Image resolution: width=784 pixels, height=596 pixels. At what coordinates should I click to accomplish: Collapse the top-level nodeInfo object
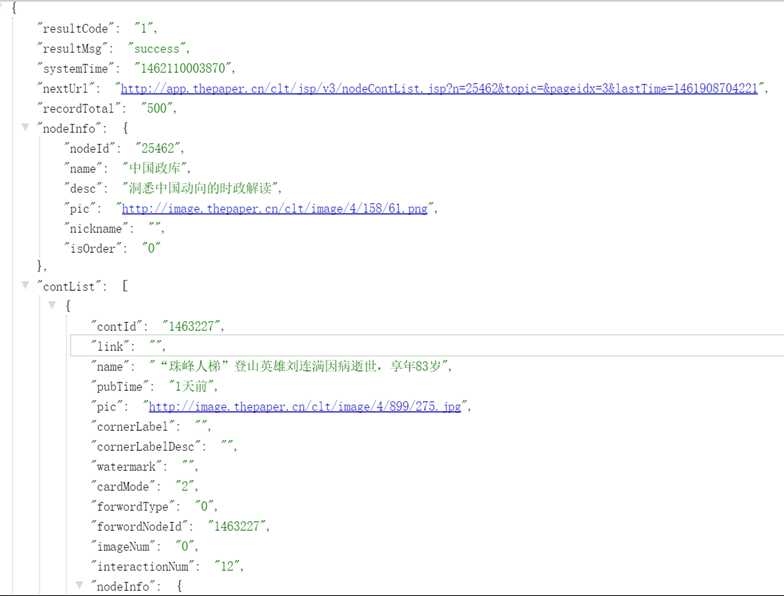[x=25, y=127]
